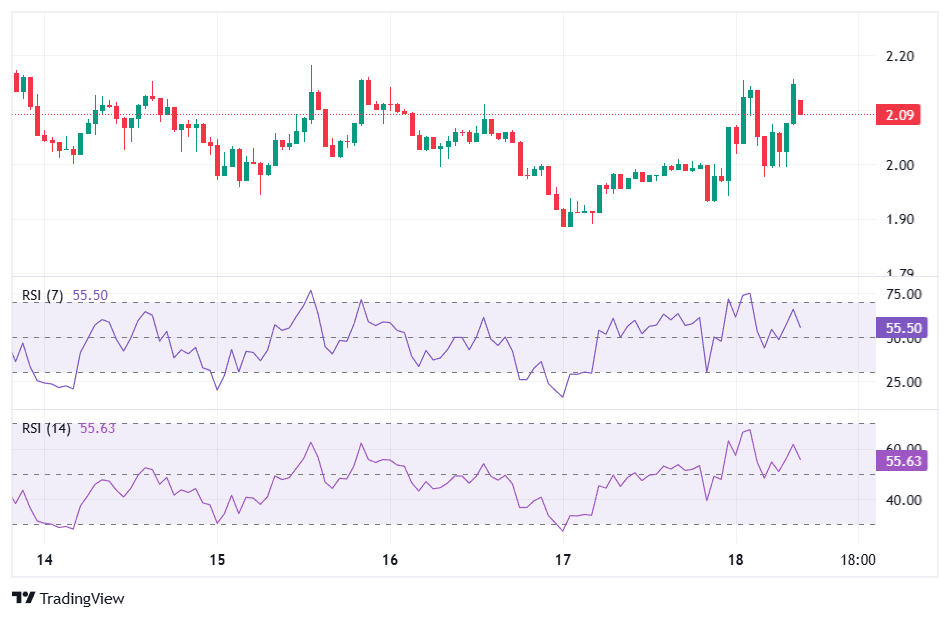Select the RSI (7) indicator title

click(x=43, y=295)
